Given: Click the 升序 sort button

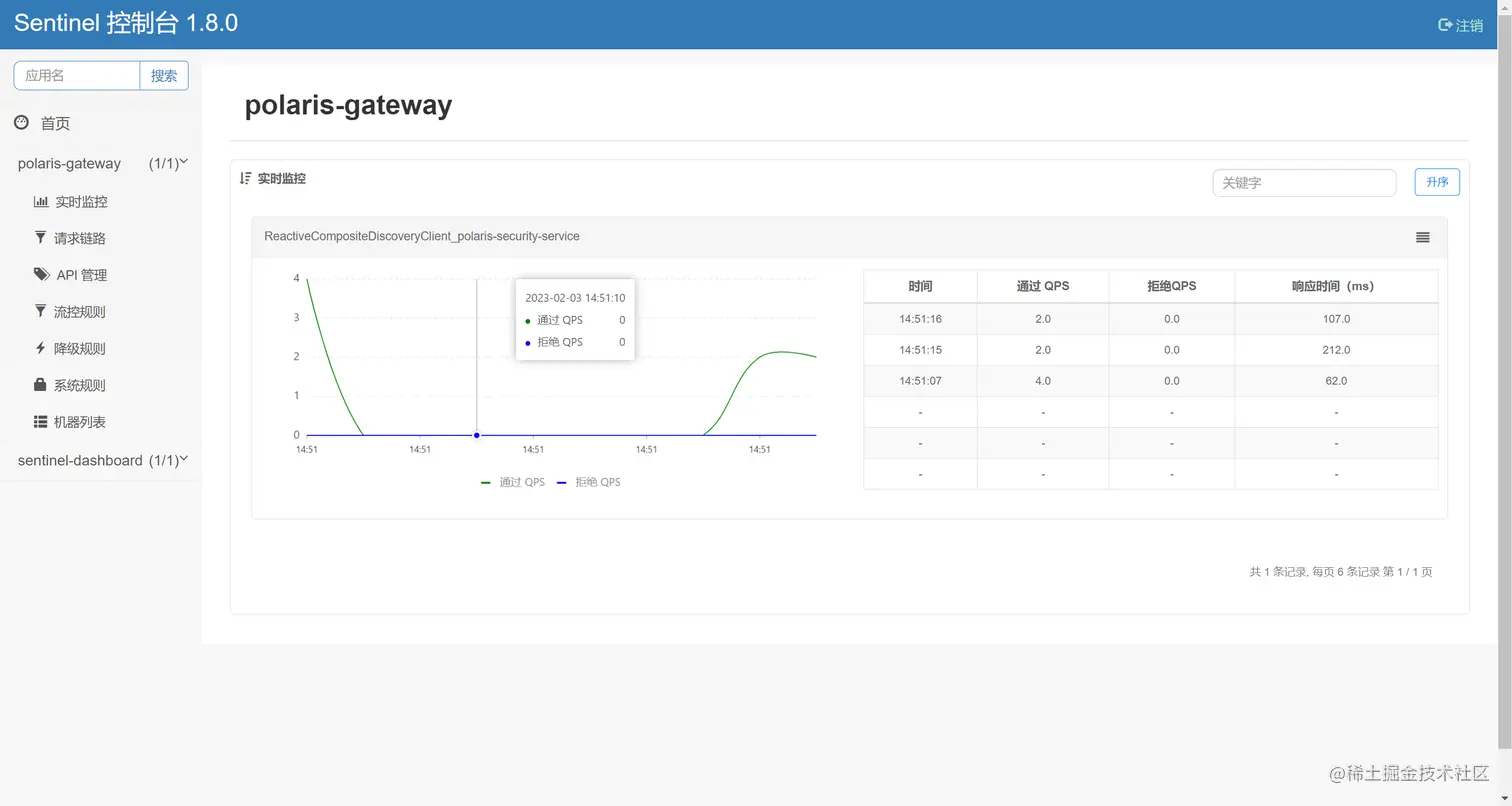Looking at the screenshot, I should coord(1437,182).
